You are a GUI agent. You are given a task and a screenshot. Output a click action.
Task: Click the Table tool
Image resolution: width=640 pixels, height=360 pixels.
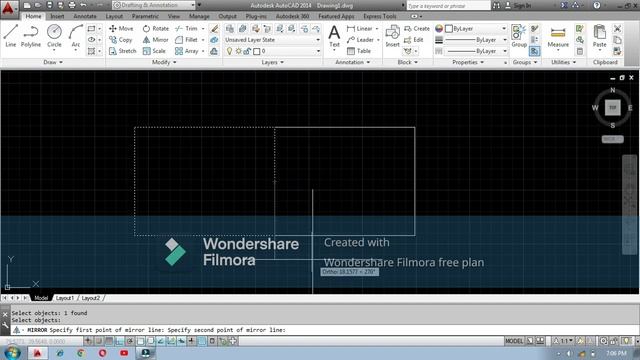359,51
